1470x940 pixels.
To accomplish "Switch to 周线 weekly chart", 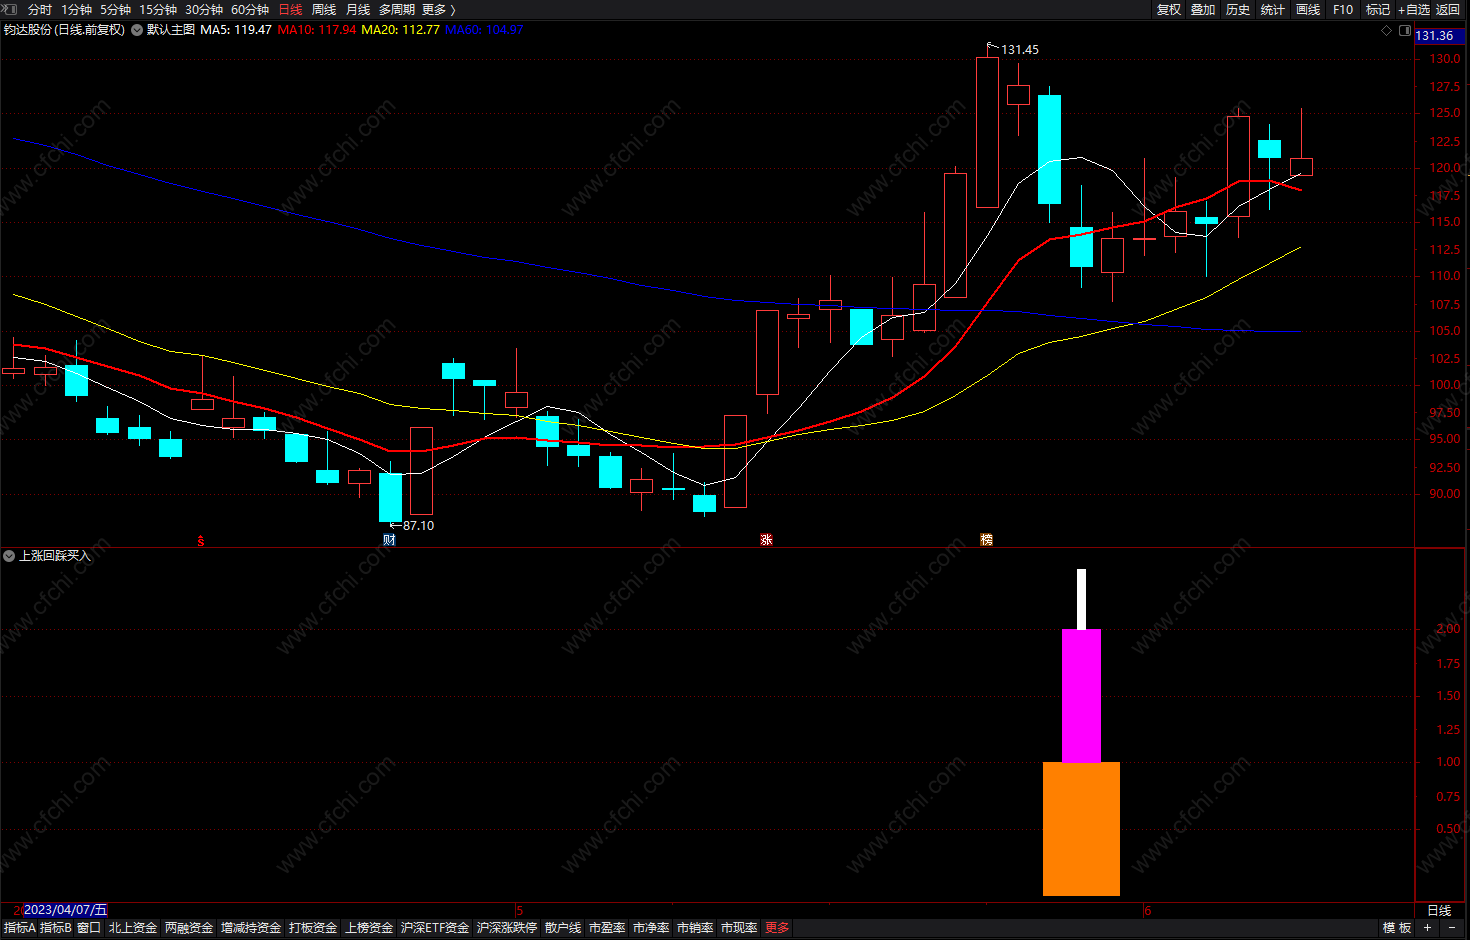I will point(324,9).
